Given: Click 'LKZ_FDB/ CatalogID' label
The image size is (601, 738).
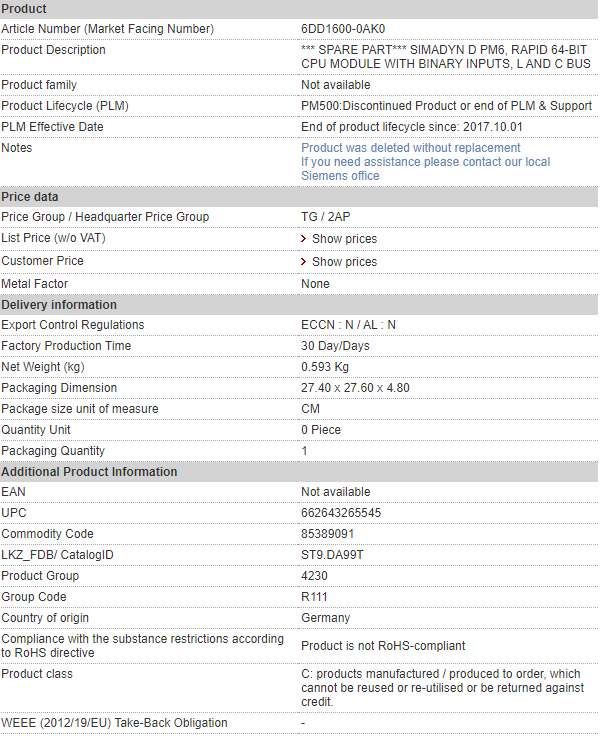Looking at the screenshot, I should click(x=57, y=555).
